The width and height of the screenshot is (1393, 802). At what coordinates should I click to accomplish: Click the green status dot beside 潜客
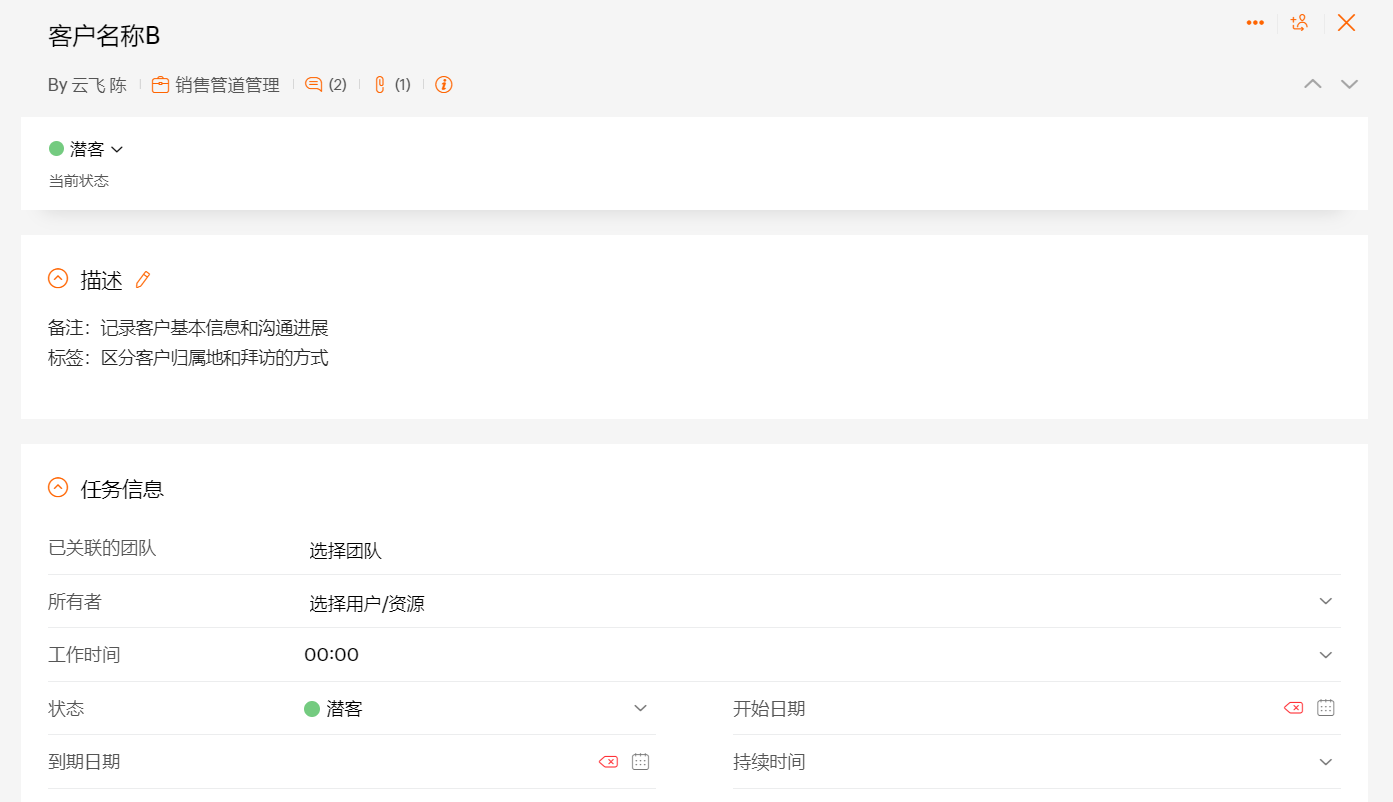point(57,148)
